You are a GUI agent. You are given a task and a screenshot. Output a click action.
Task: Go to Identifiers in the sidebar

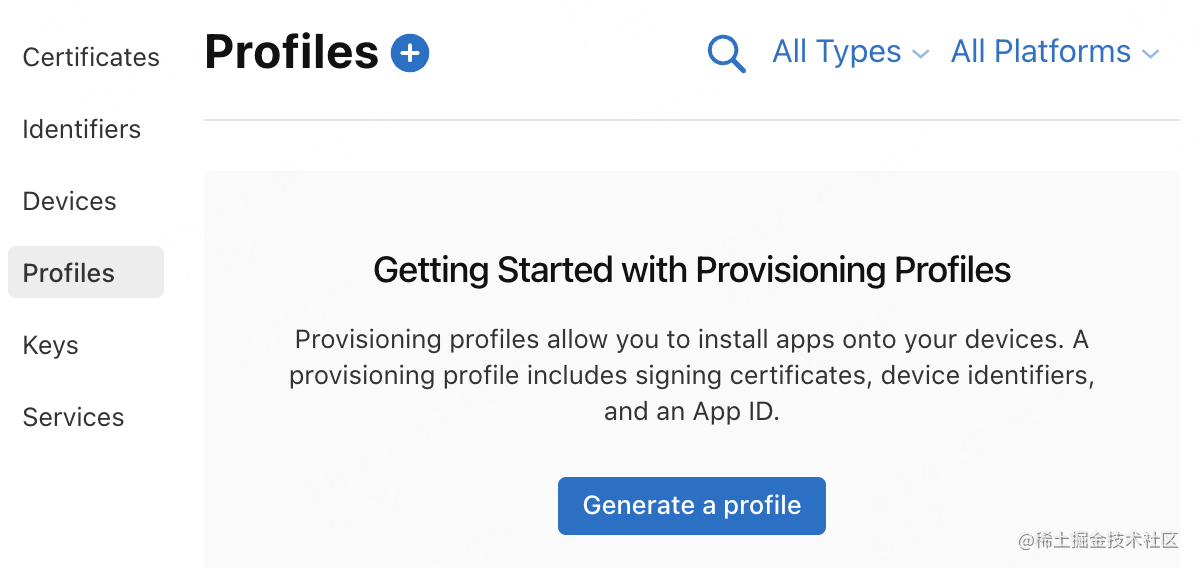[x=82, y=129]
